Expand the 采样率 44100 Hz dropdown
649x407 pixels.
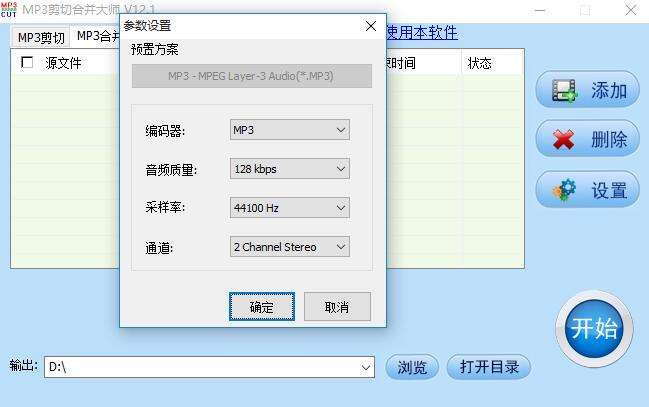290,207
